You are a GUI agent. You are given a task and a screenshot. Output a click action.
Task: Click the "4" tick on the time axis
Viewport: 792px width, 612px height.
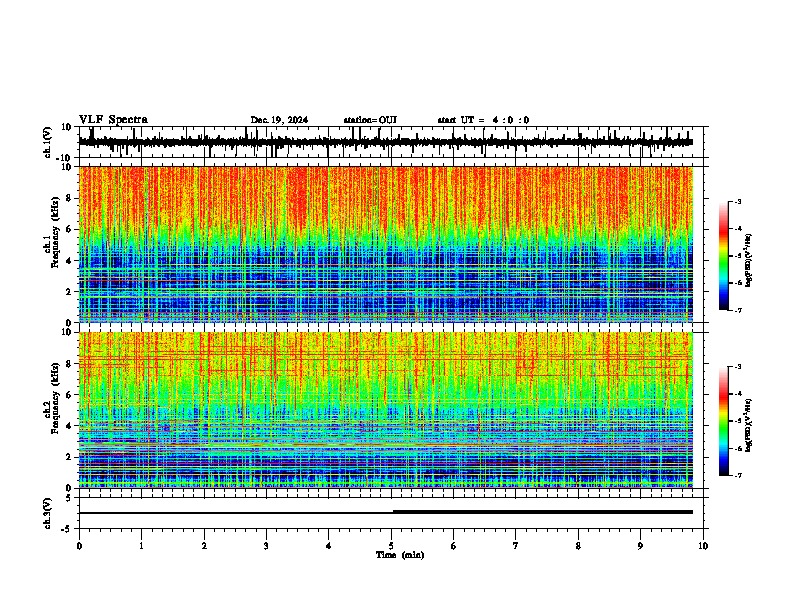328,545
